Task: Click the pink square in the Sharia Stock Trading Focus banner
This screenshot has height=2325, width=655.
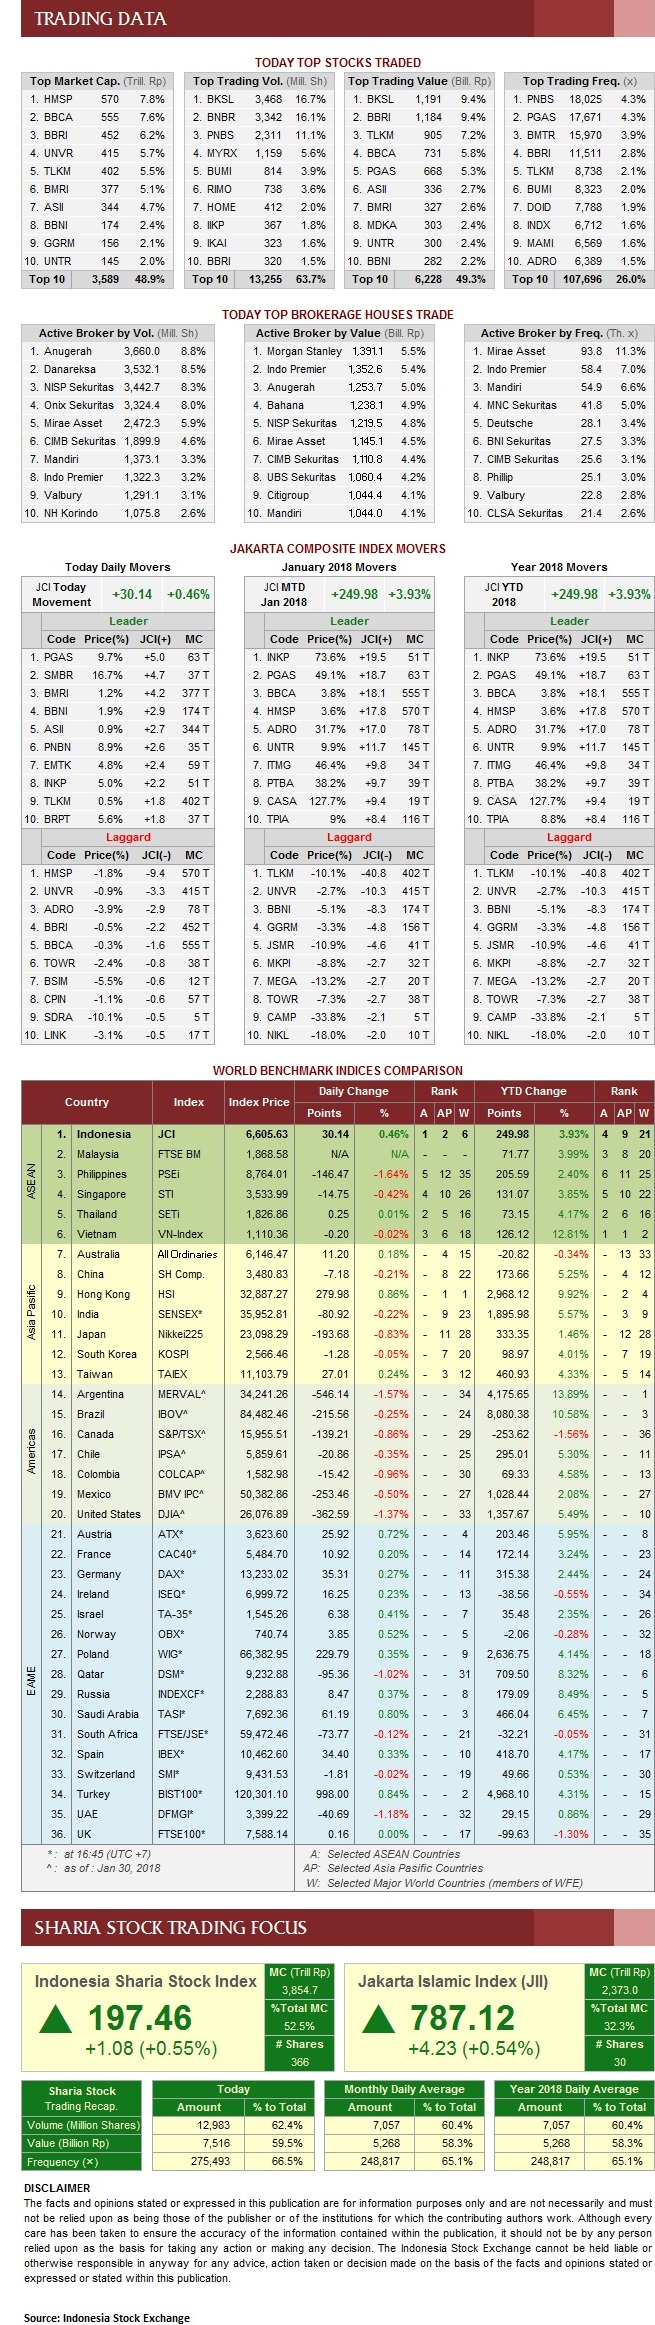Action: tap(634, 1927)
